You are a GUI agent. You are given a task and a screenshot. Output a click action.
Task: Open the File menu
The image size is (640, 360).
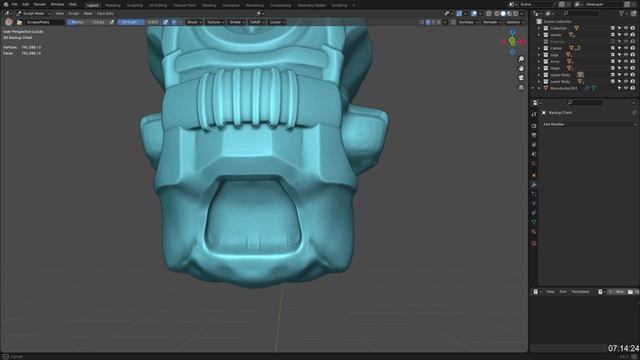click(15, 4)
